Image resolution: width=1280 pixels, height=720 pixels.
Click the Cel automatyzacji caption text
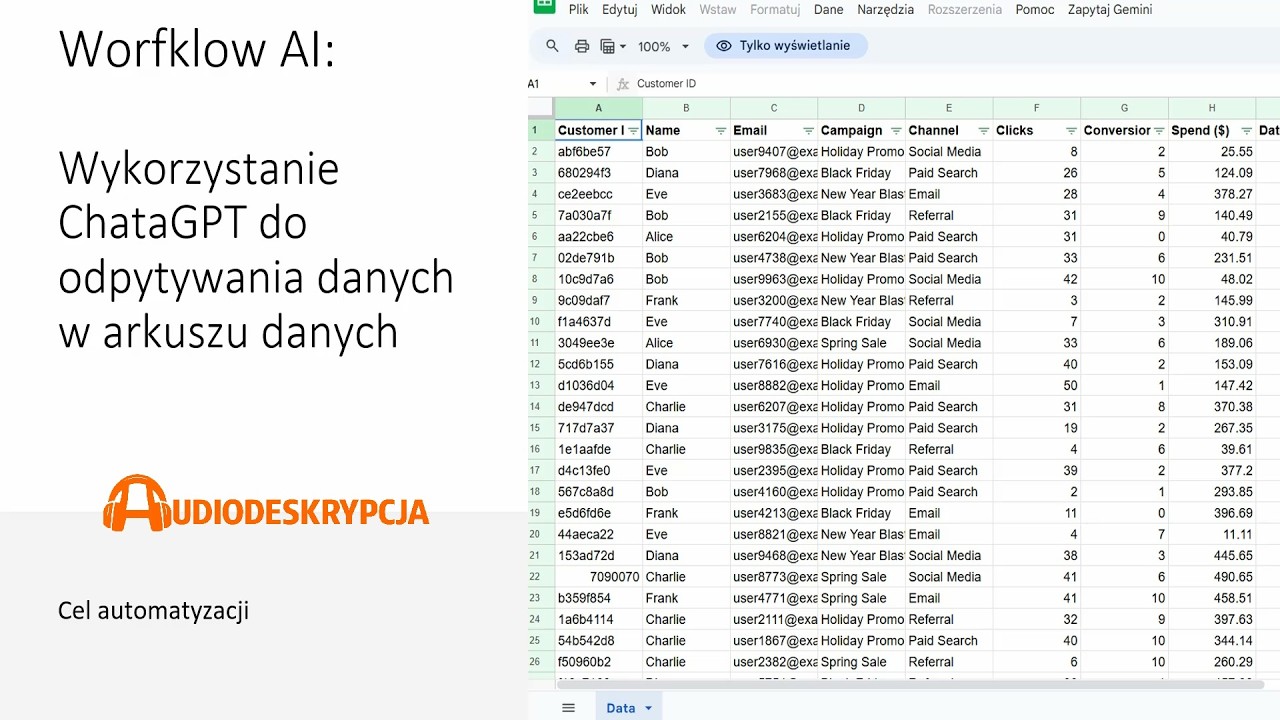point(153,611)
